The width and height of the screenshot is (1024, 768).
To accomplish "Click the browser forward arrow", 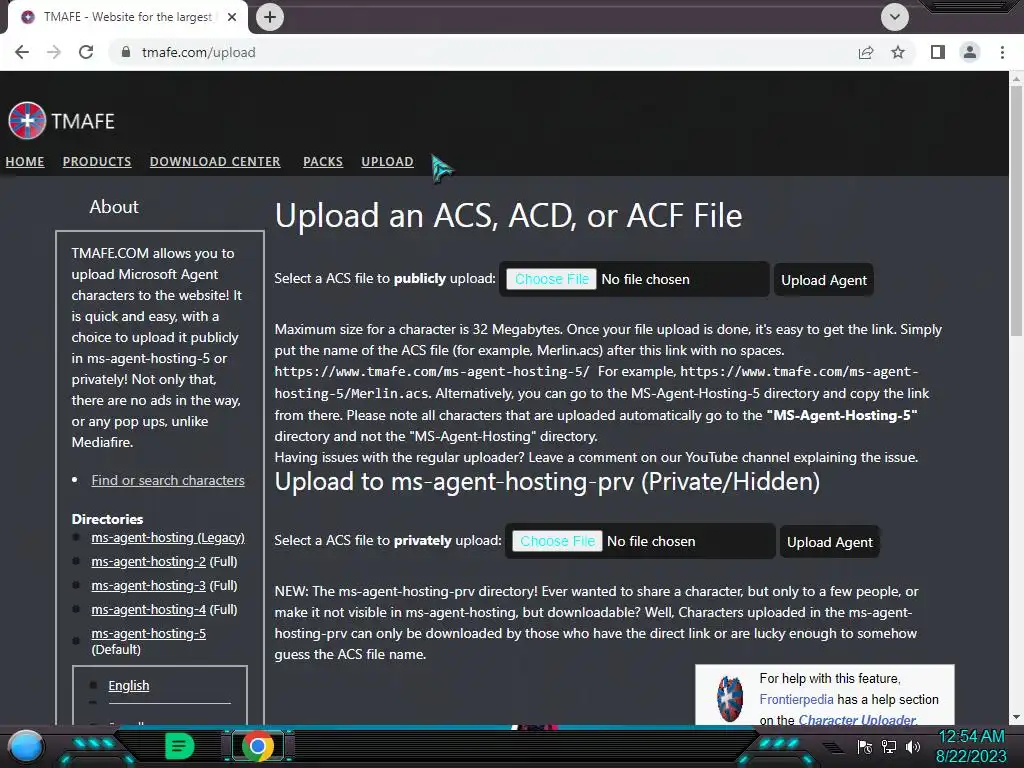I will [54, 52].
